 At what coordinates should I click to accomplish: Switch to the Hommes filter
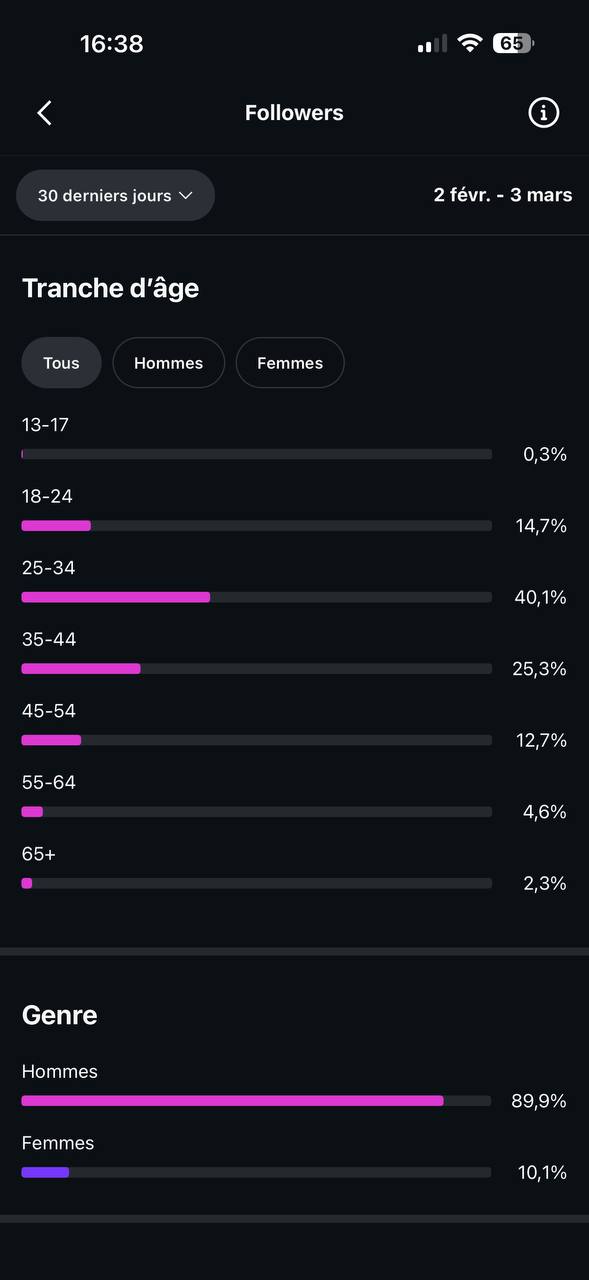click(168, 362)
